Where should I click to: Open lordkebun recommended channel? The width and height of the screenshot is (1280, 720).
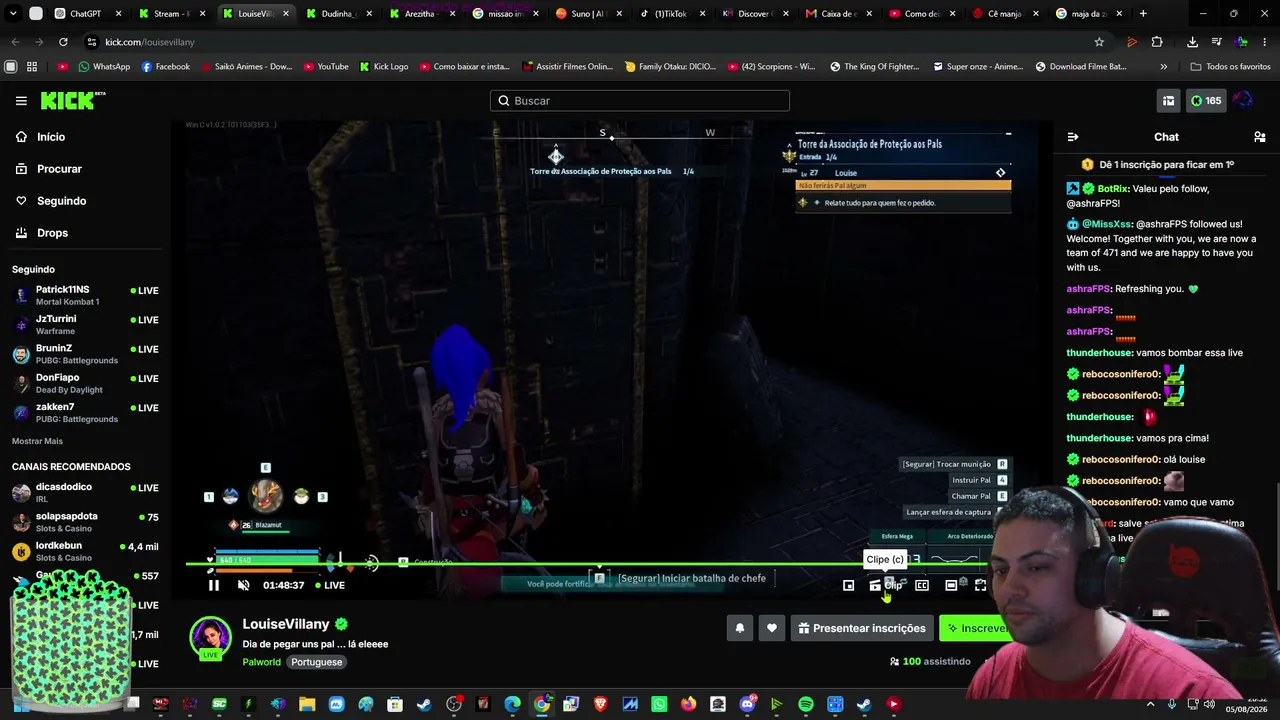(85, 551)
